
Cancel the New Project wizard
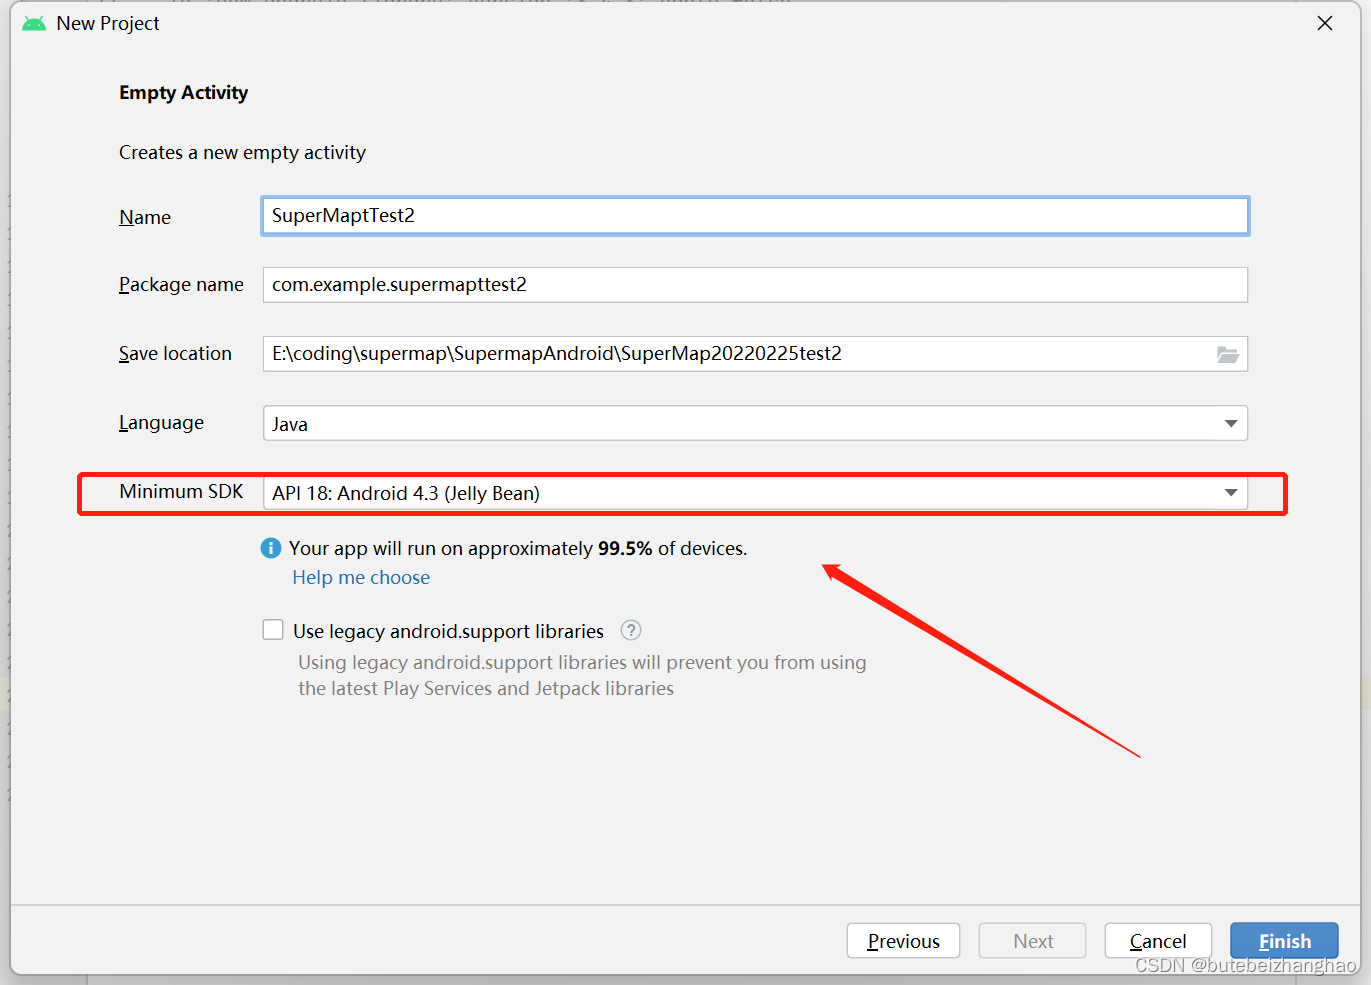tap(1158, 941)
